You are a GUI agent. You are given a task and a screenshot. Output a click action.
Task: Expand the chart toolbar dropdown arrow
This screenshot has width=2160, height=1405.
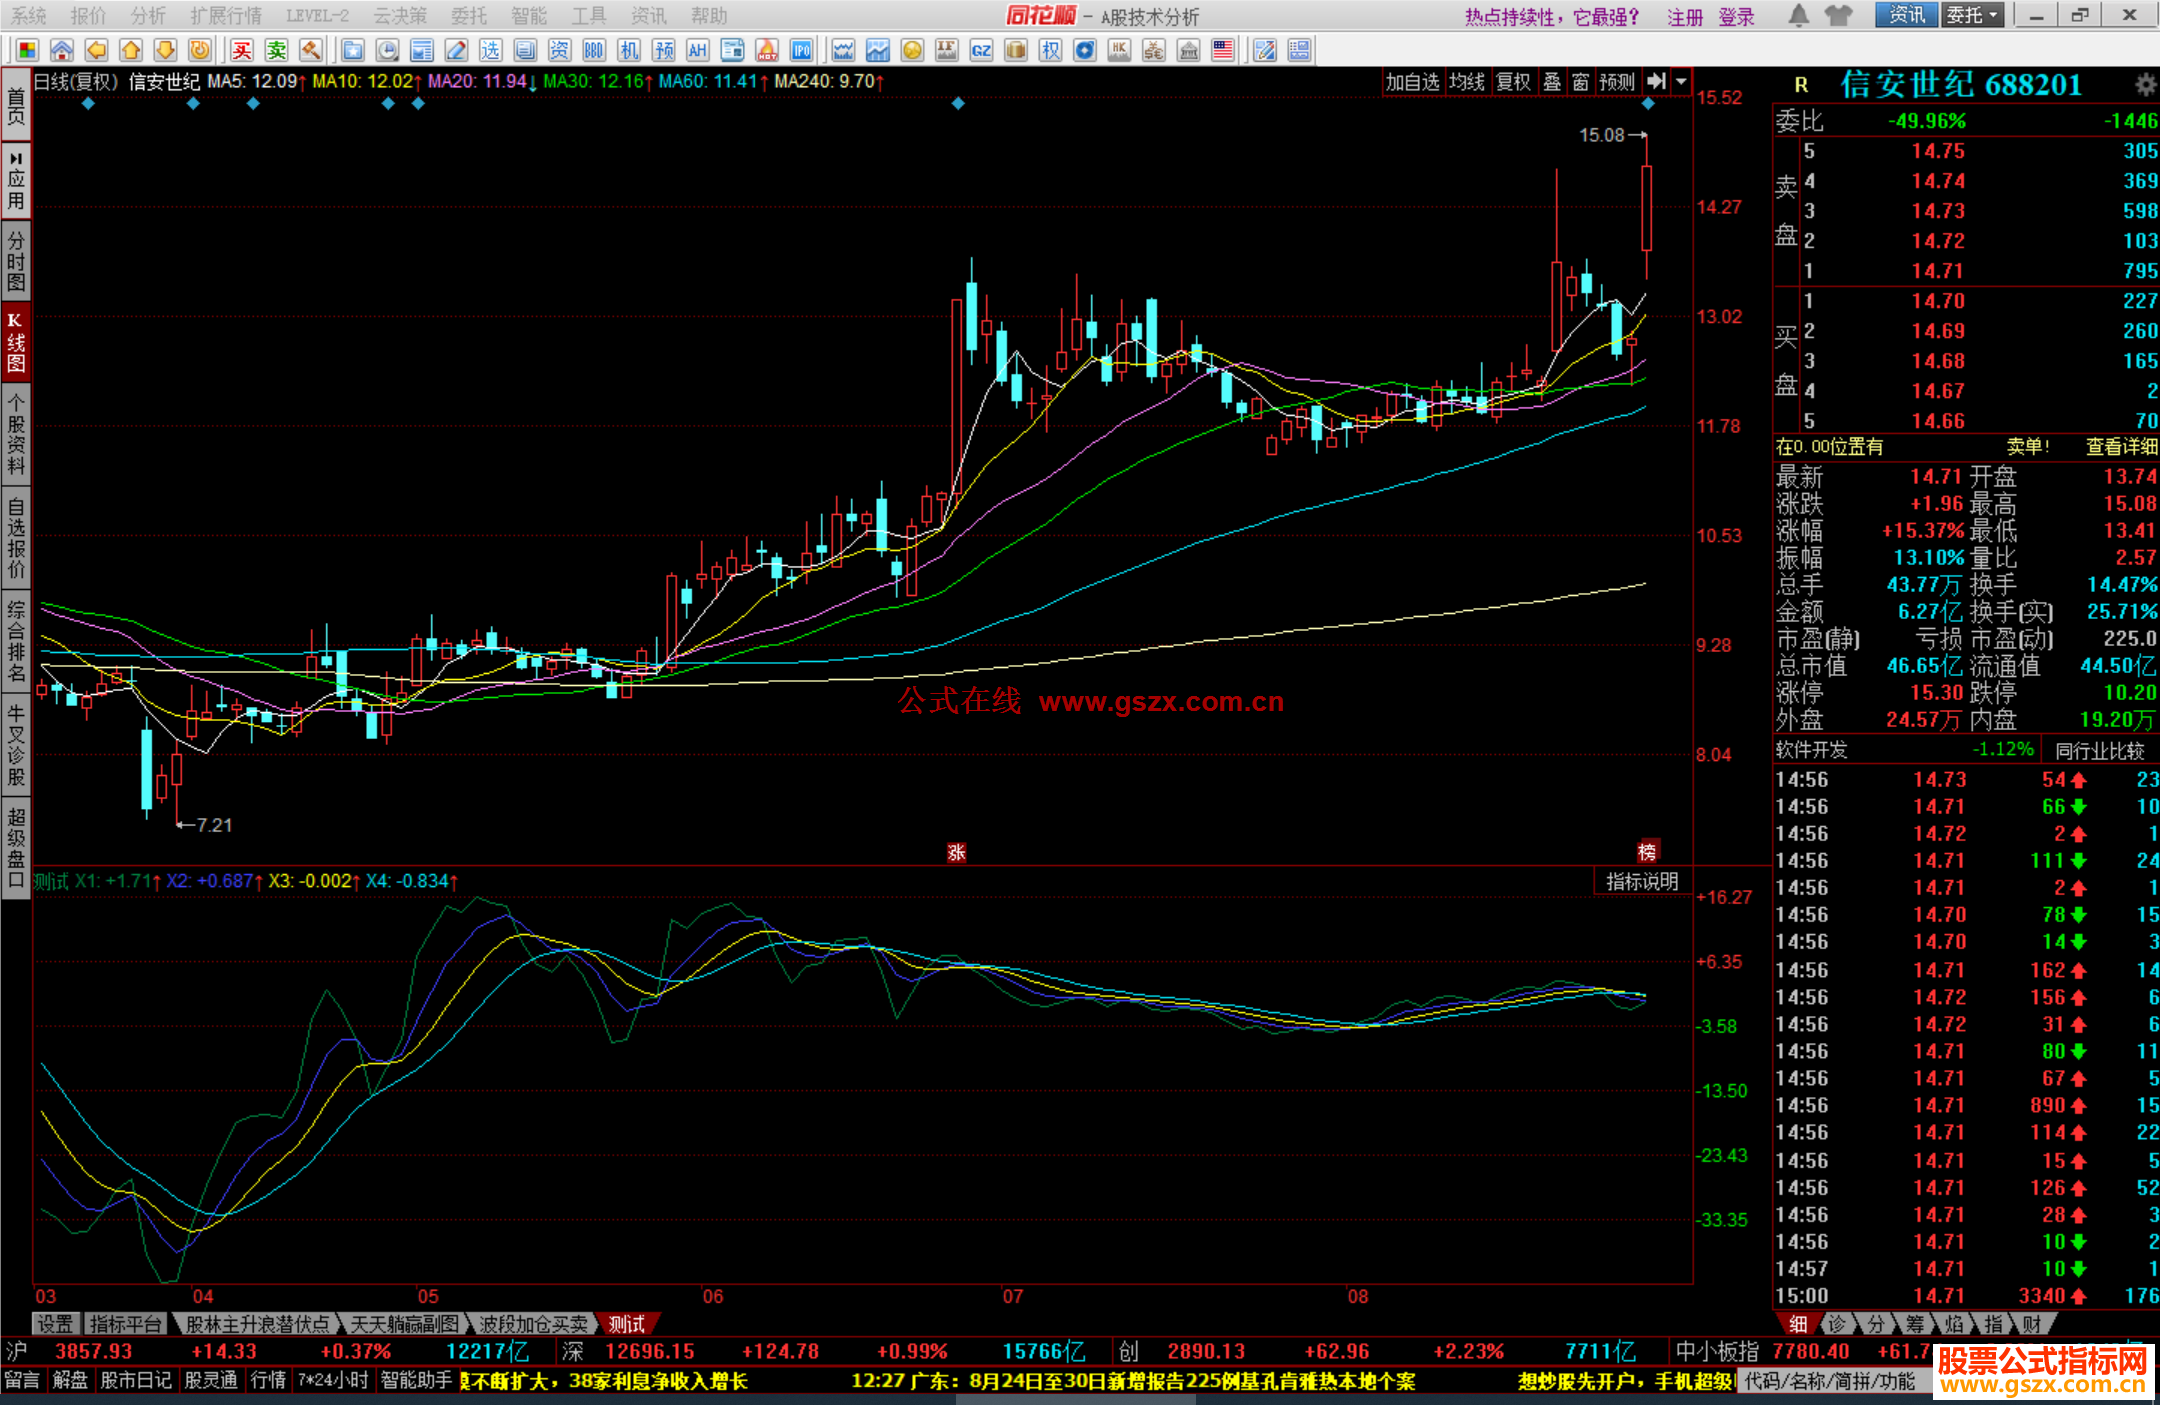1682,82
